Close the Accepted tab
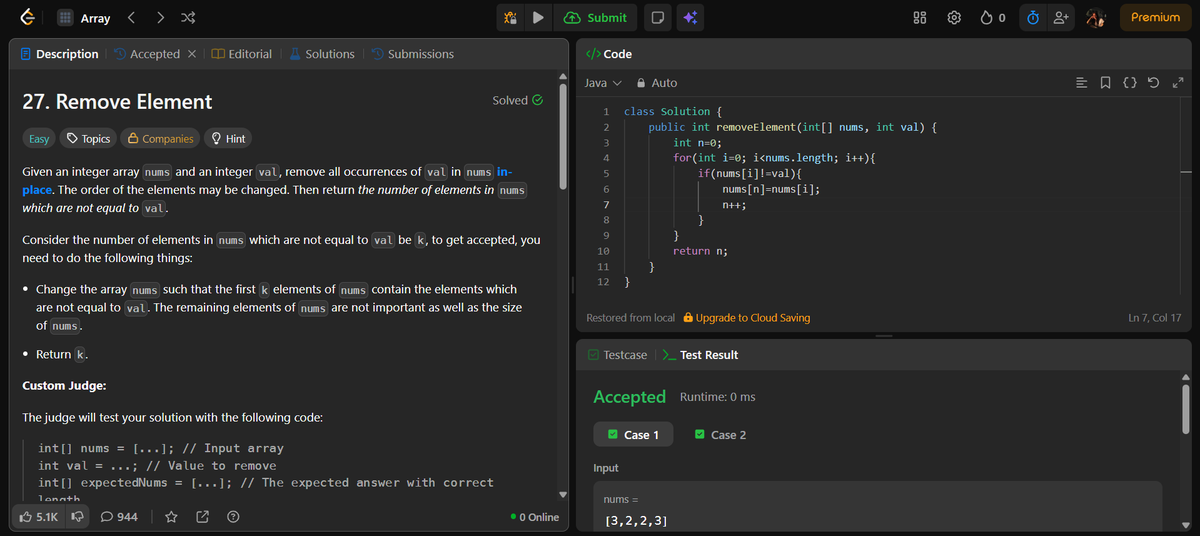This screenshot has width=1200, height=536. pyautogui.click(x=192, y=54)
